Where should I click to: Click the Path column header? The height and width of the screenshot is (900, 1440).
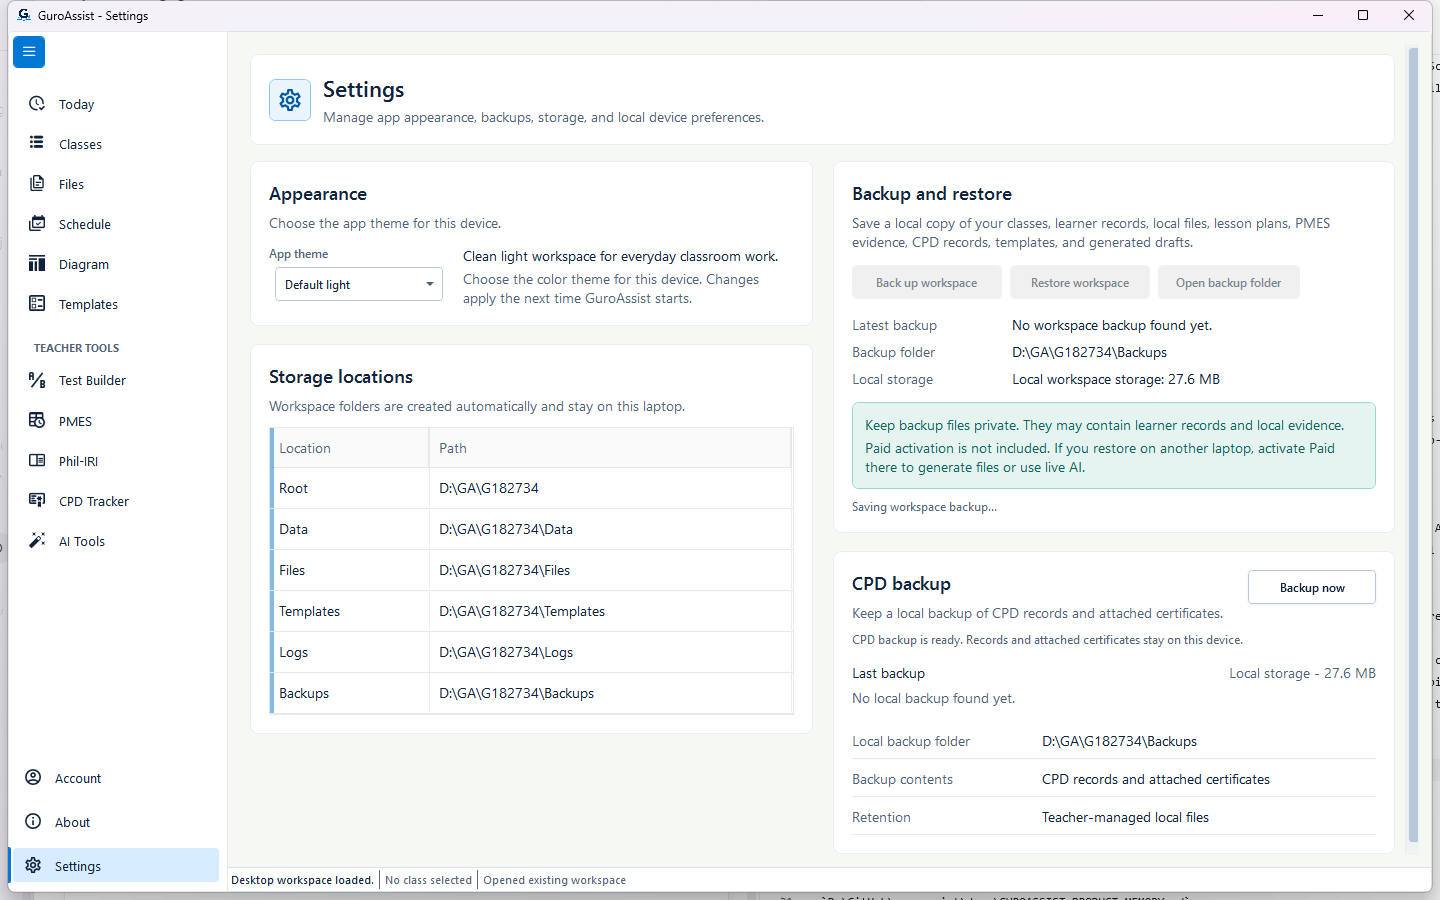click(x=610, y=448)
